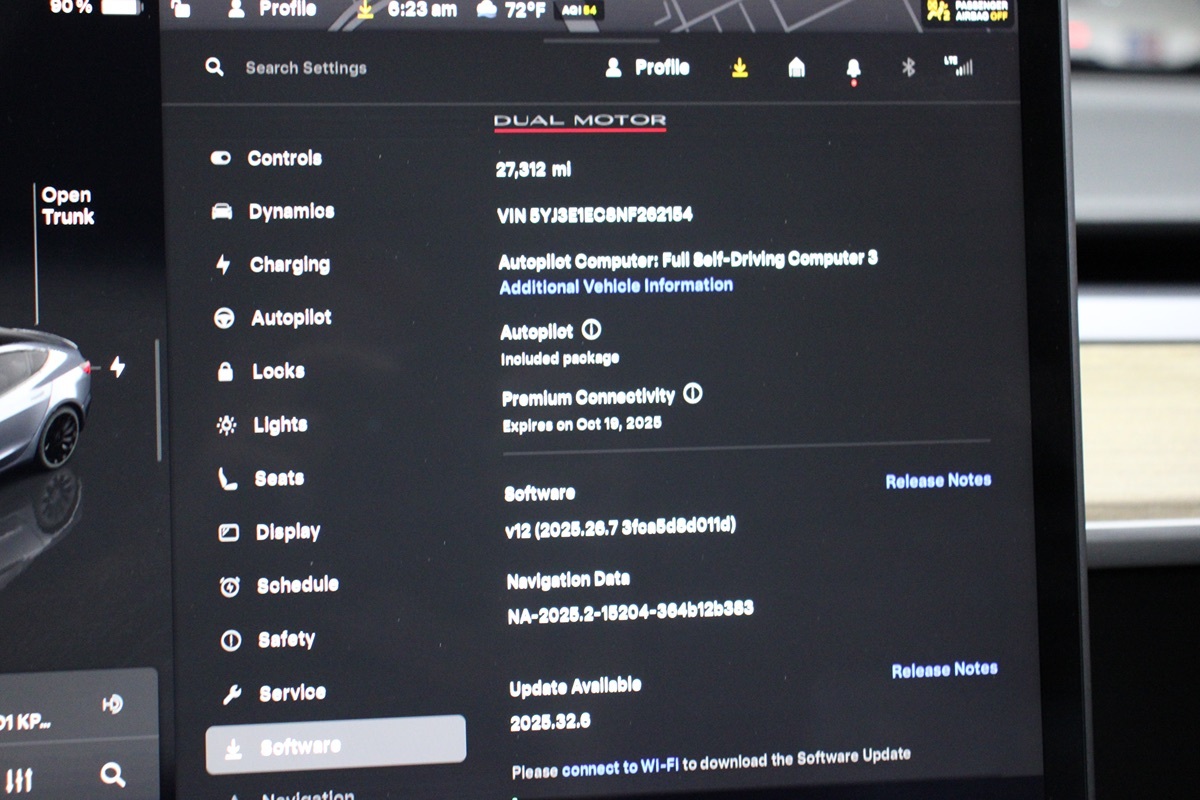Tap the Bluetooth icon
The width and height of the screenshot is (1200, 800).
tap(908, 67)
